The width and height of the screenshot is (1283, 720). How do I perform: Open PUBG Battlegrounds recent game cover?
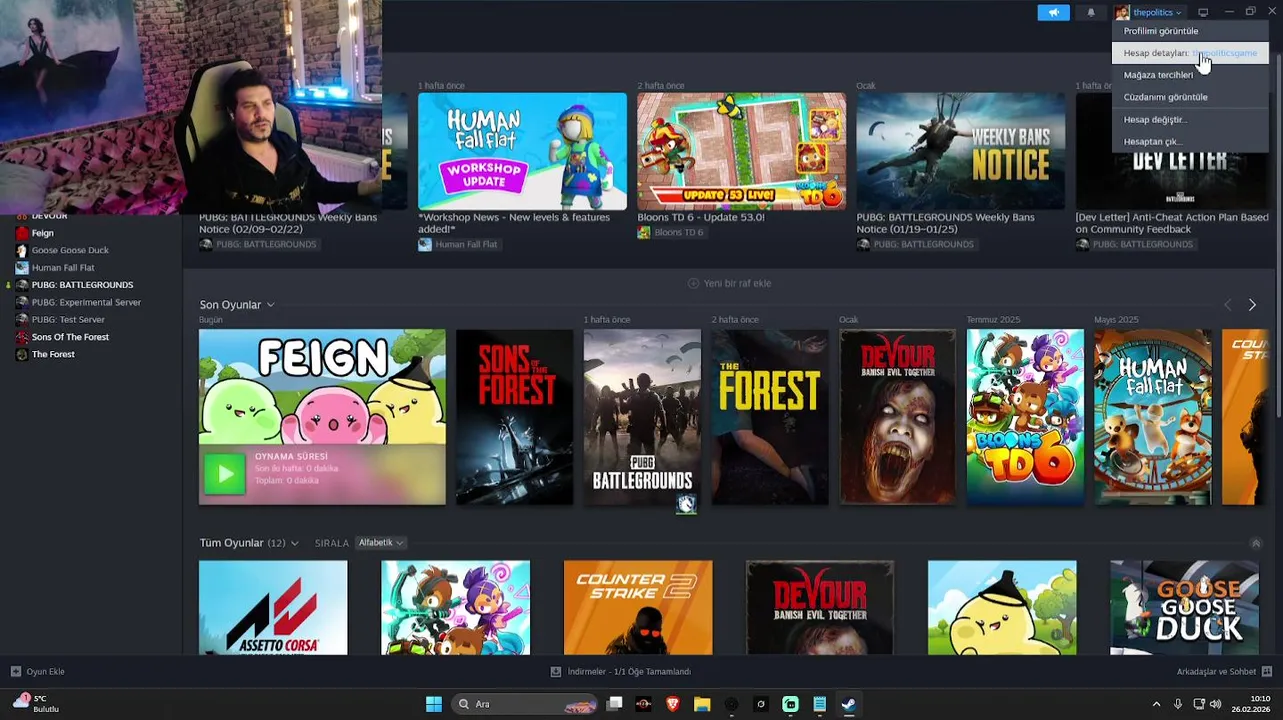(x=642, y=417)
